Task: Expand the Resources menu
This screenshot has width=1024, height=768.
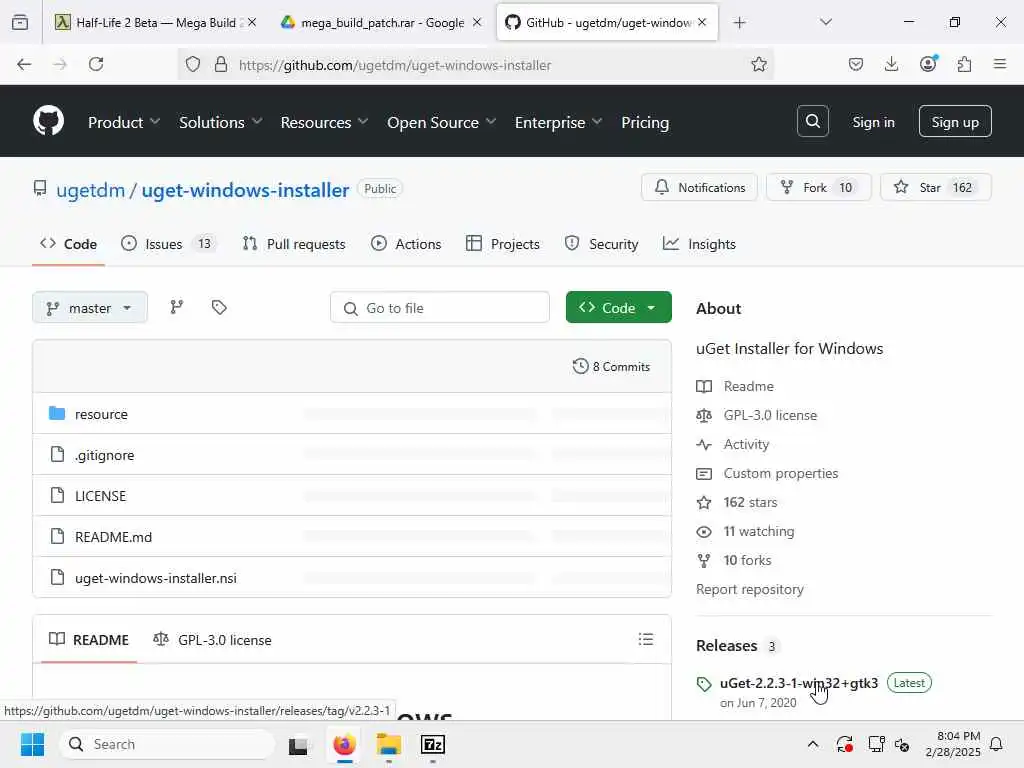Action: click(x=325, y=122)
